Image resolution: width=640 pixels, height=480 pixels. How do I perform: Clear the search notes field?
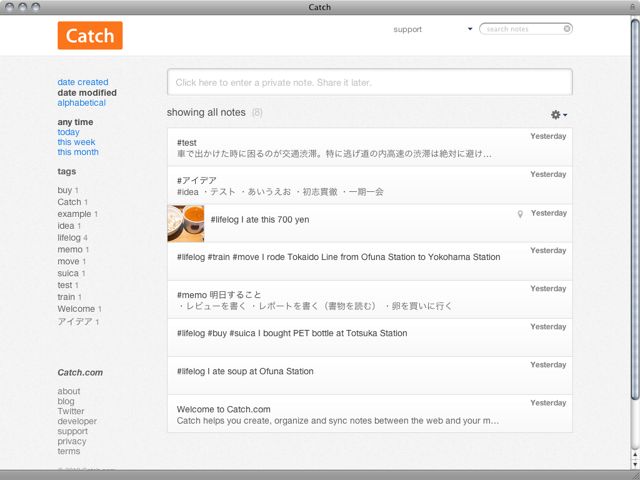[x=567, y=29]
